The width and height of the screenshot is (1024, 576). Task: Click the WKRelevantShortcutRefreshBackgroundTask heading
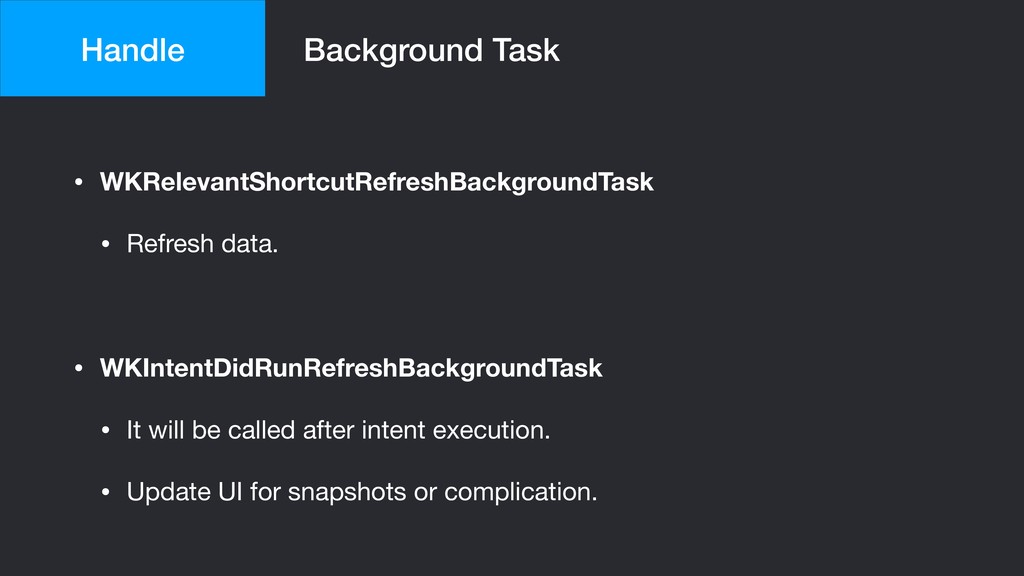376,182
